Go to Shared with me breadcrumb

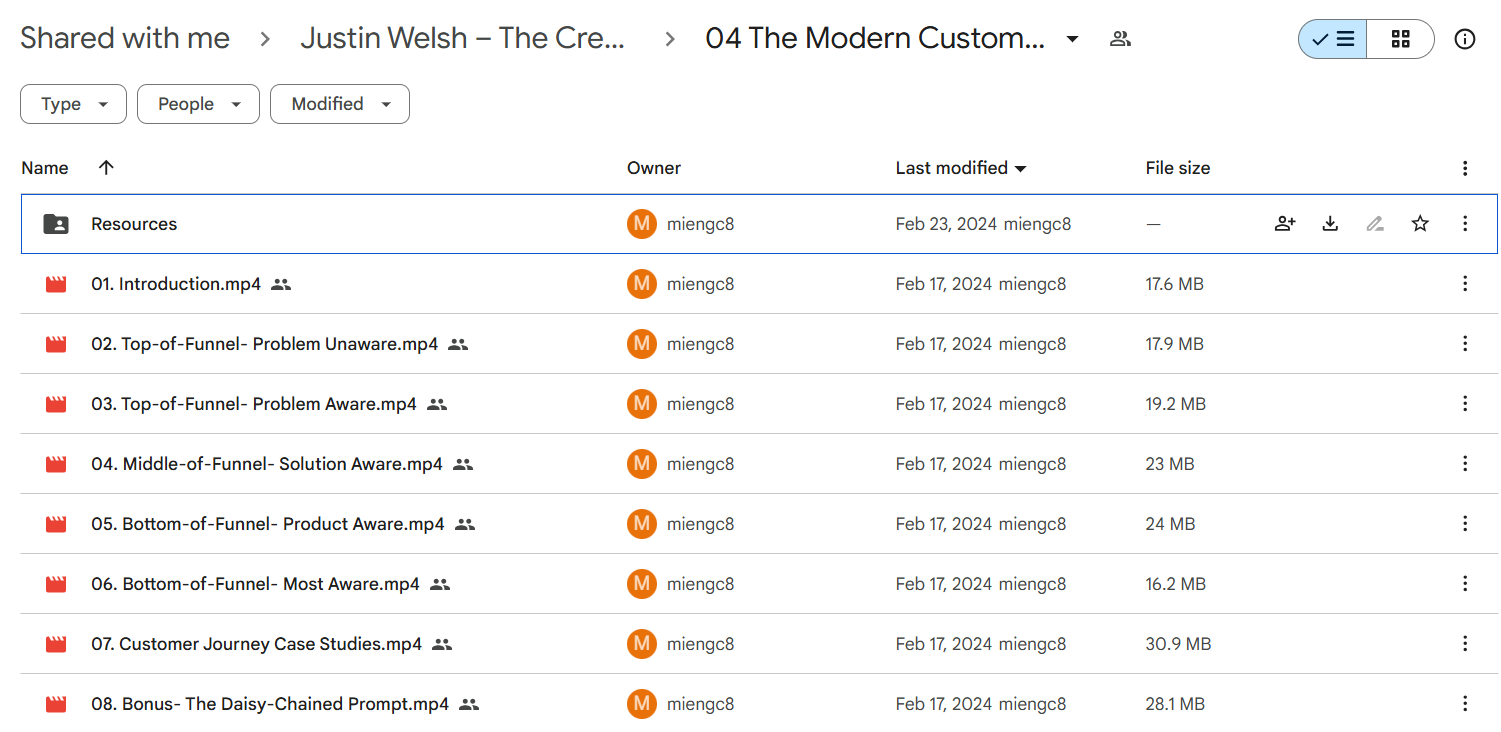click(125, 38)
